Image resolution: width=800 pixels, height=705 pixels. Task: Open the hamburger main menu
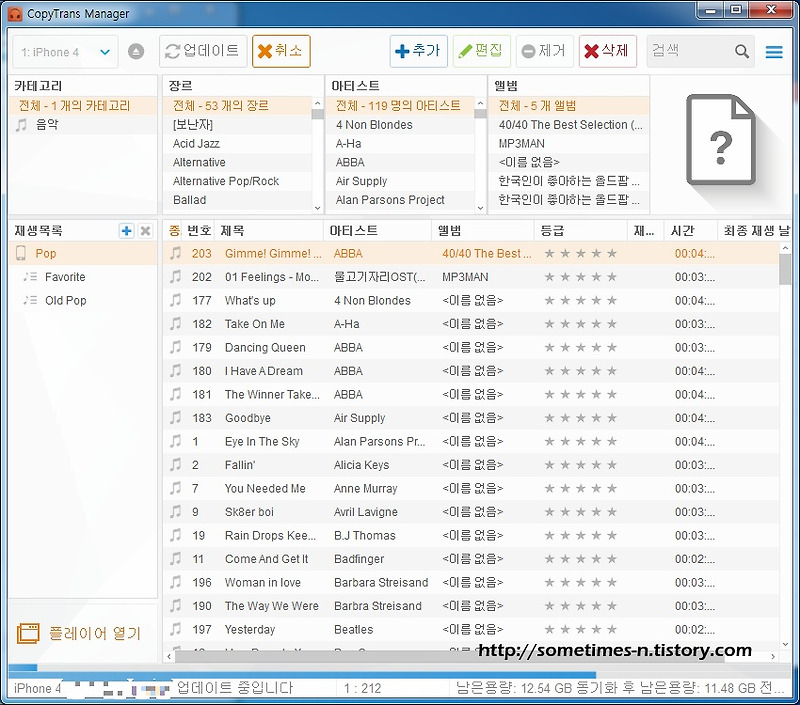tap(774, 52)
